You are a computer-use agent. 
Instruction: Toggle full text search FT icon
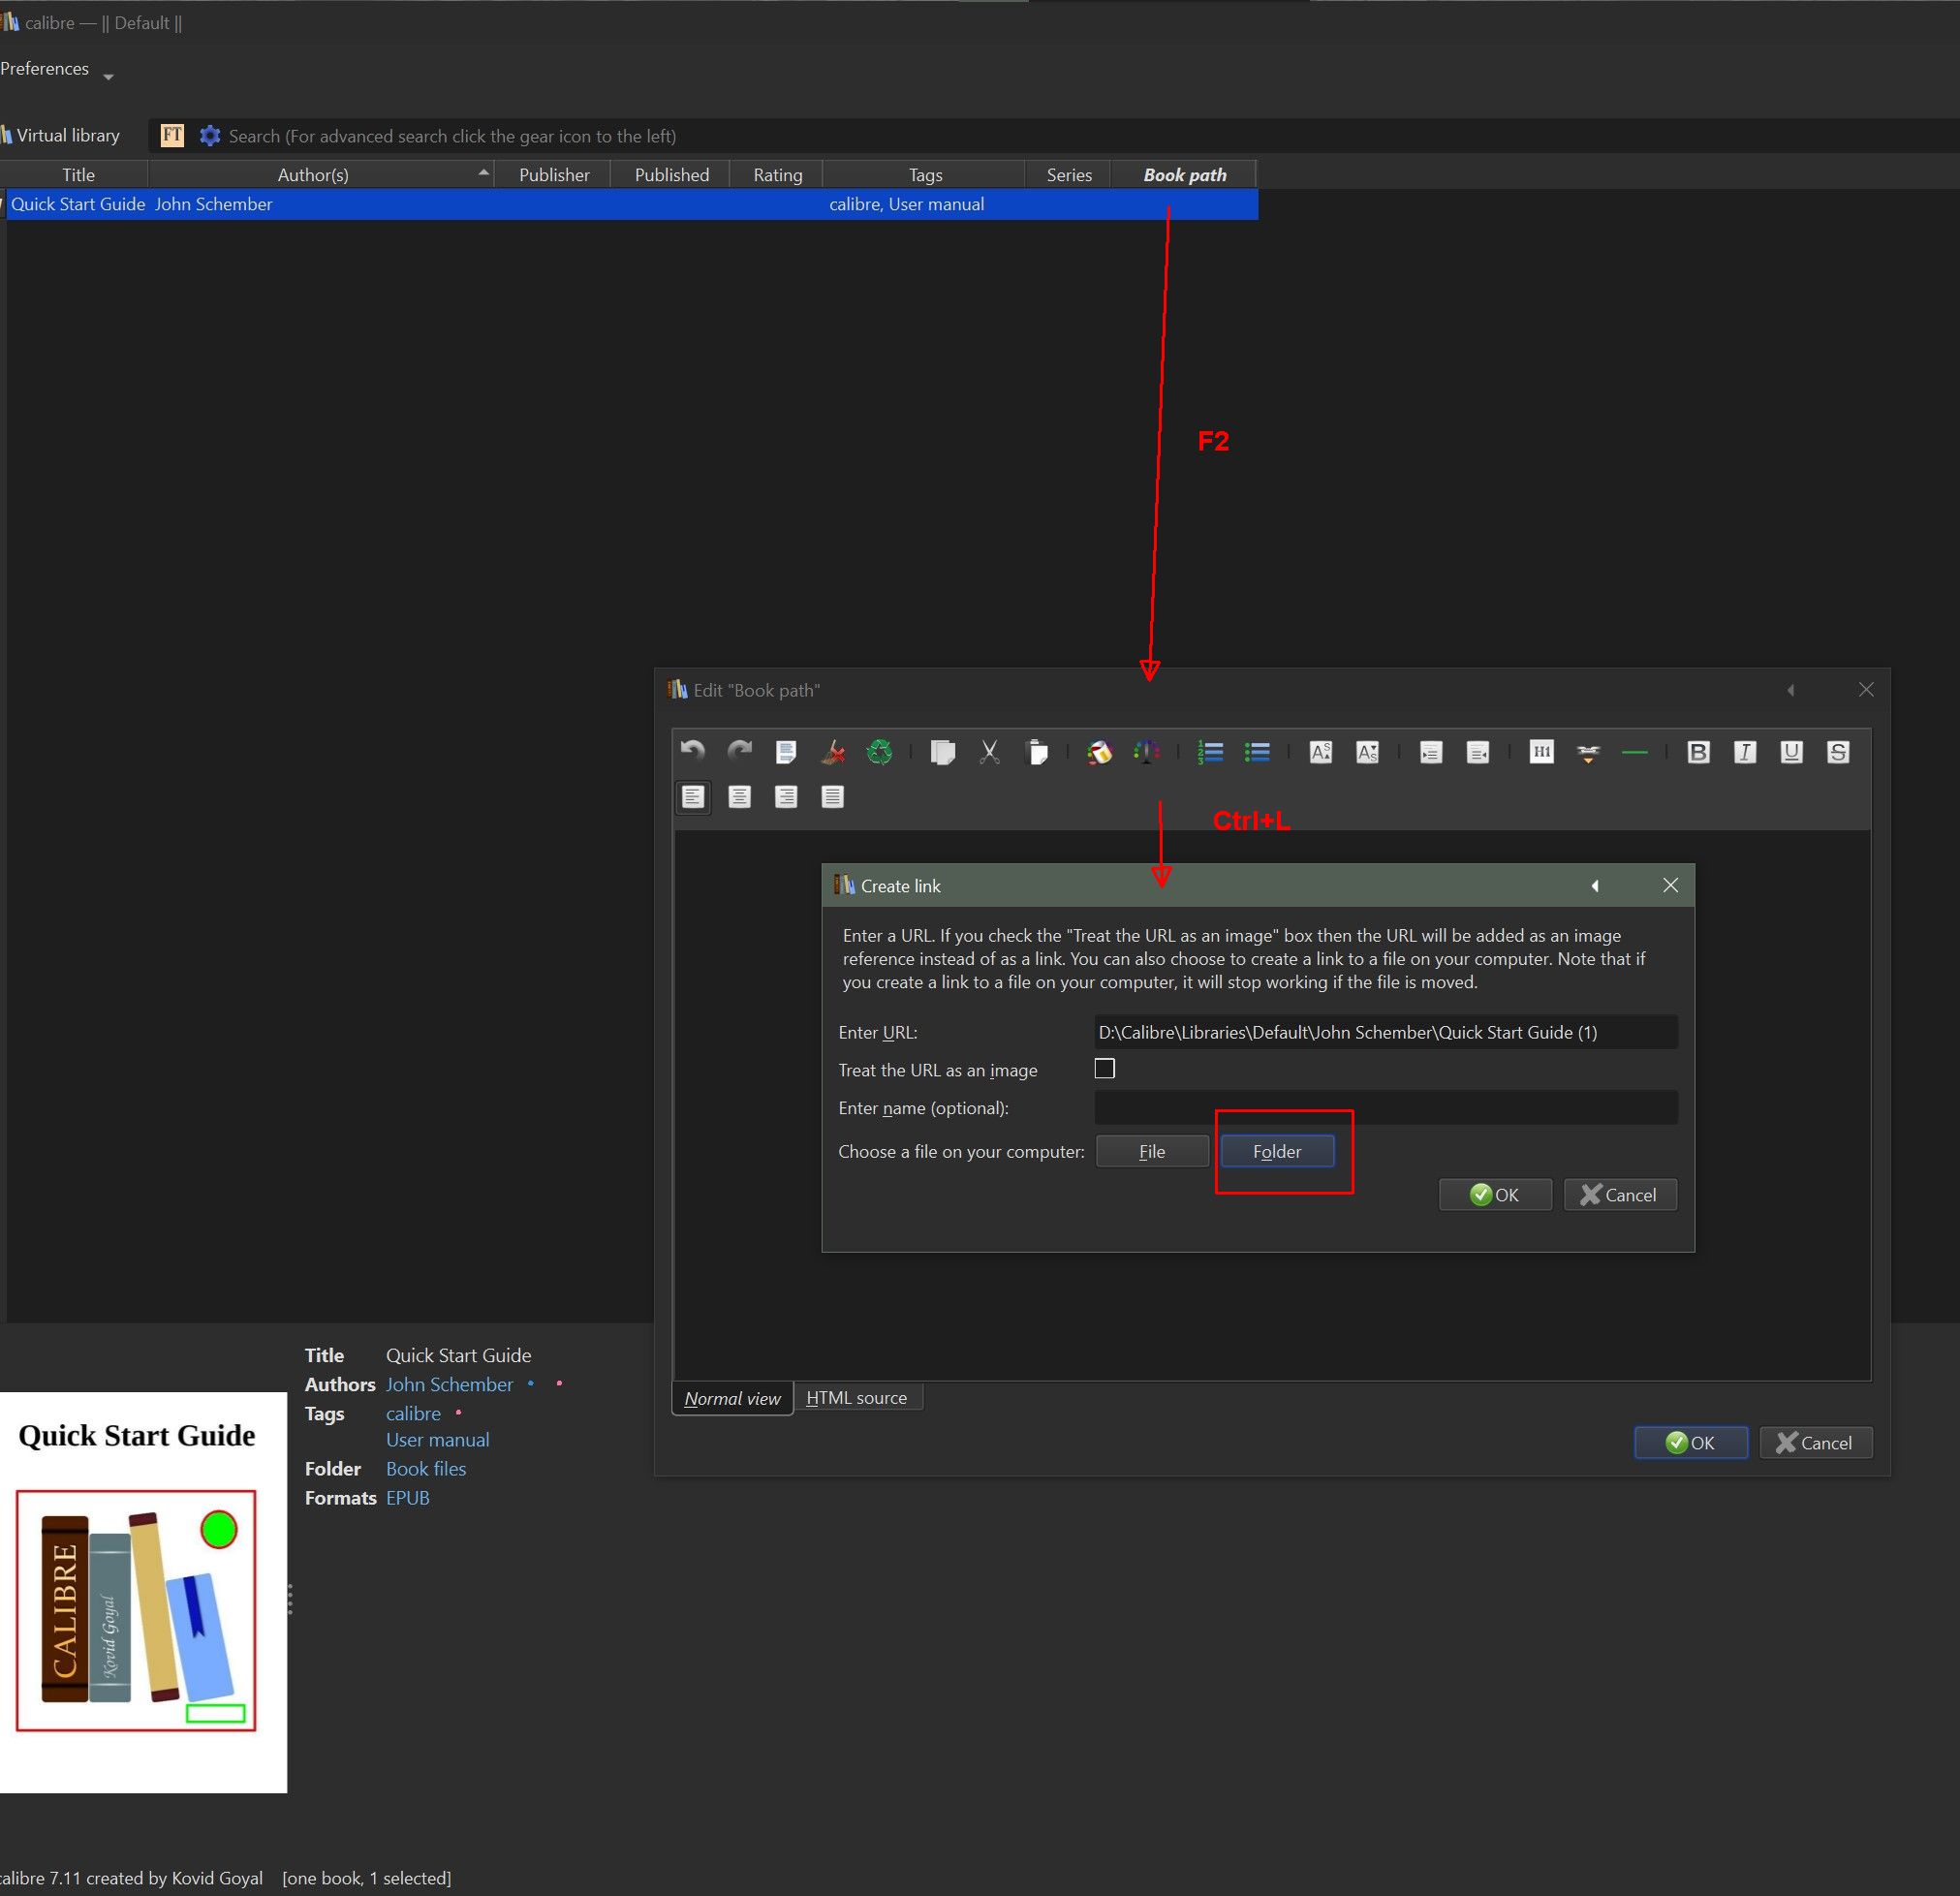[172, 135]
